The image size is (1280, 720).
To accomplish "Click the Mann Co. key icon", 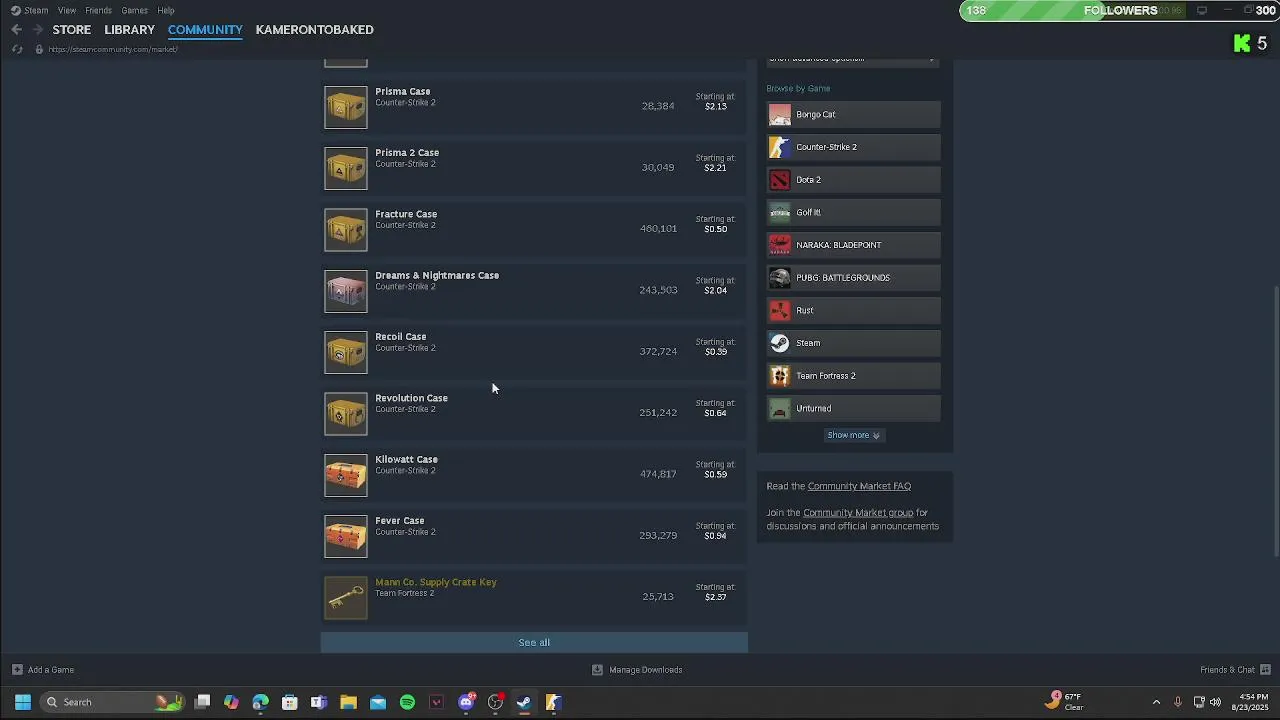I will [346, 597].
